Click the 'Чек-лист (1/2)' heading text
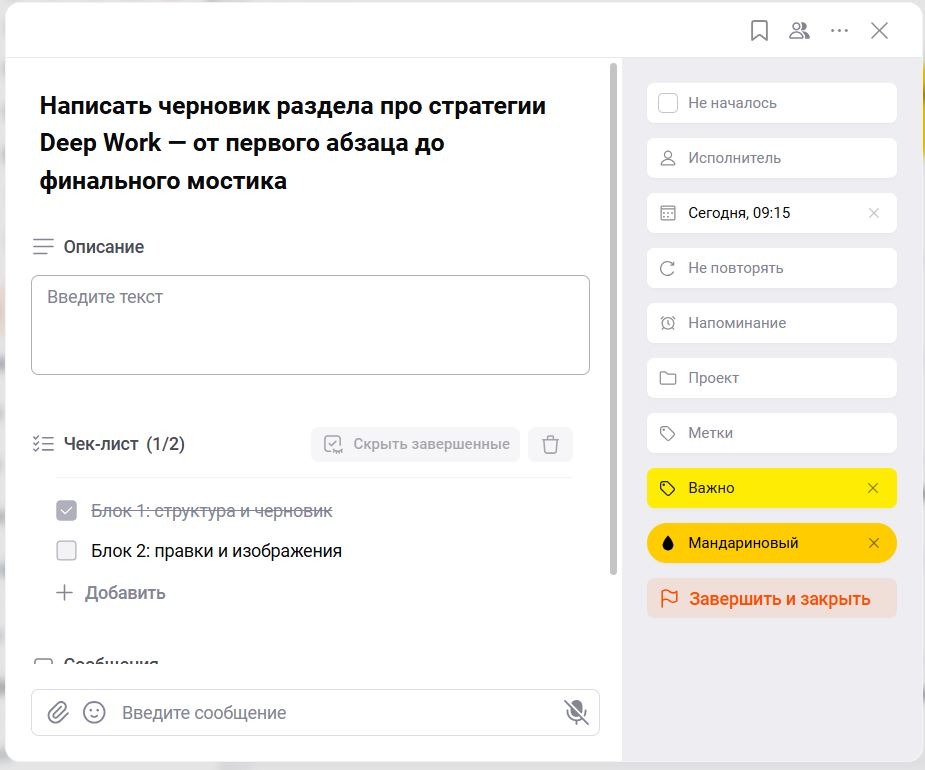Screen dimensions: 925x770 tap(124, 444)
